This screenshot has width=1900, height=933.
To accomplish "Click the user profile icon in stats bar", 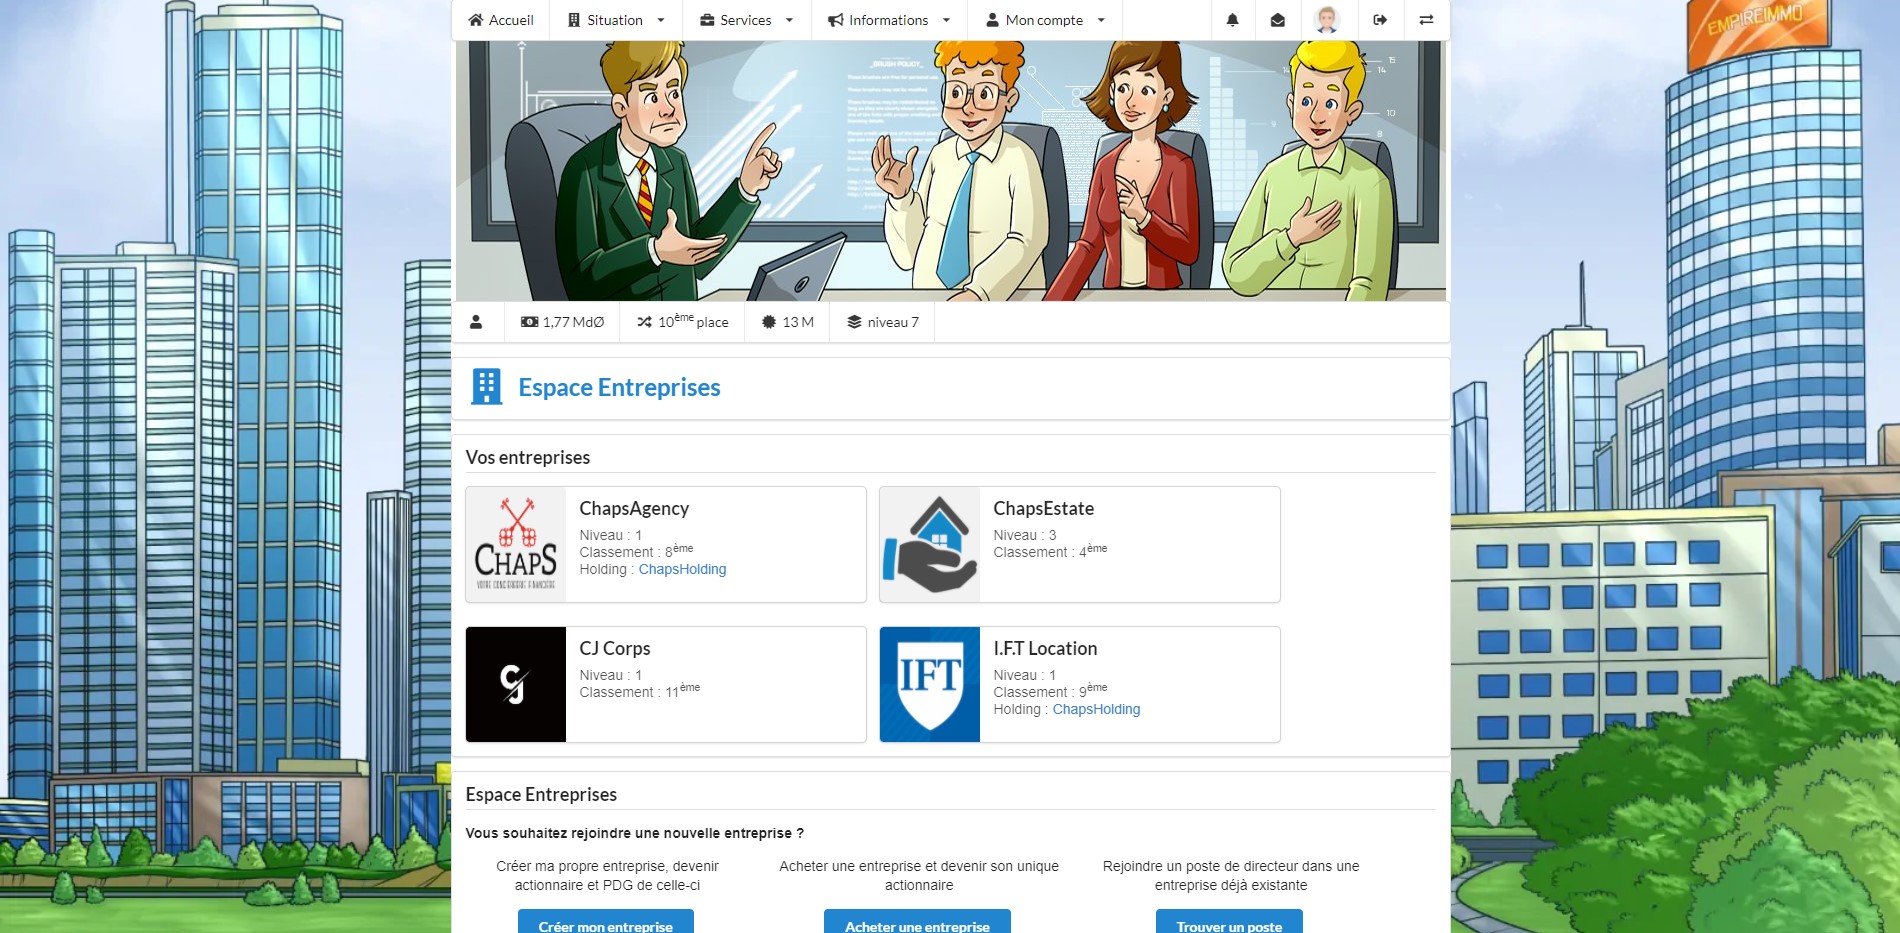I will (476, 322).
